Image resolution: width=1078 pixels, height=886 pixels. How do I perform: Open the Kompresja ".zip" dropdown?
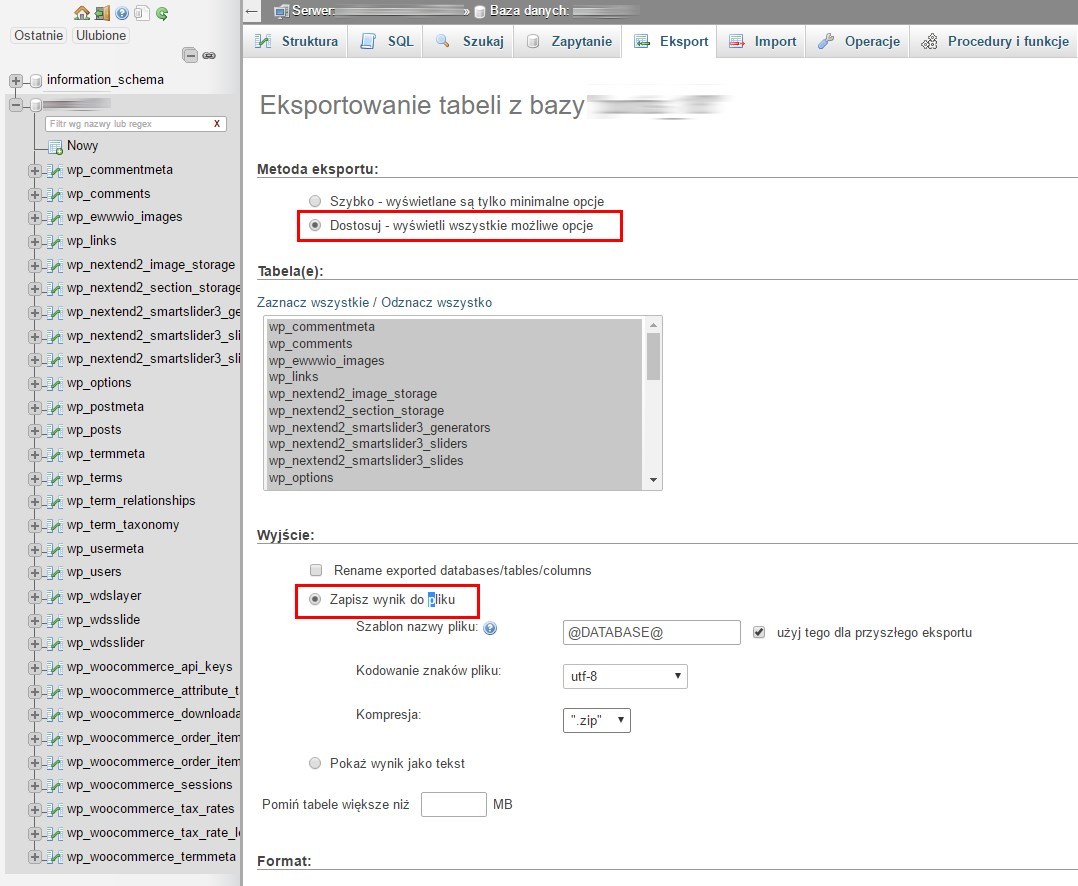tap(597, 720)
